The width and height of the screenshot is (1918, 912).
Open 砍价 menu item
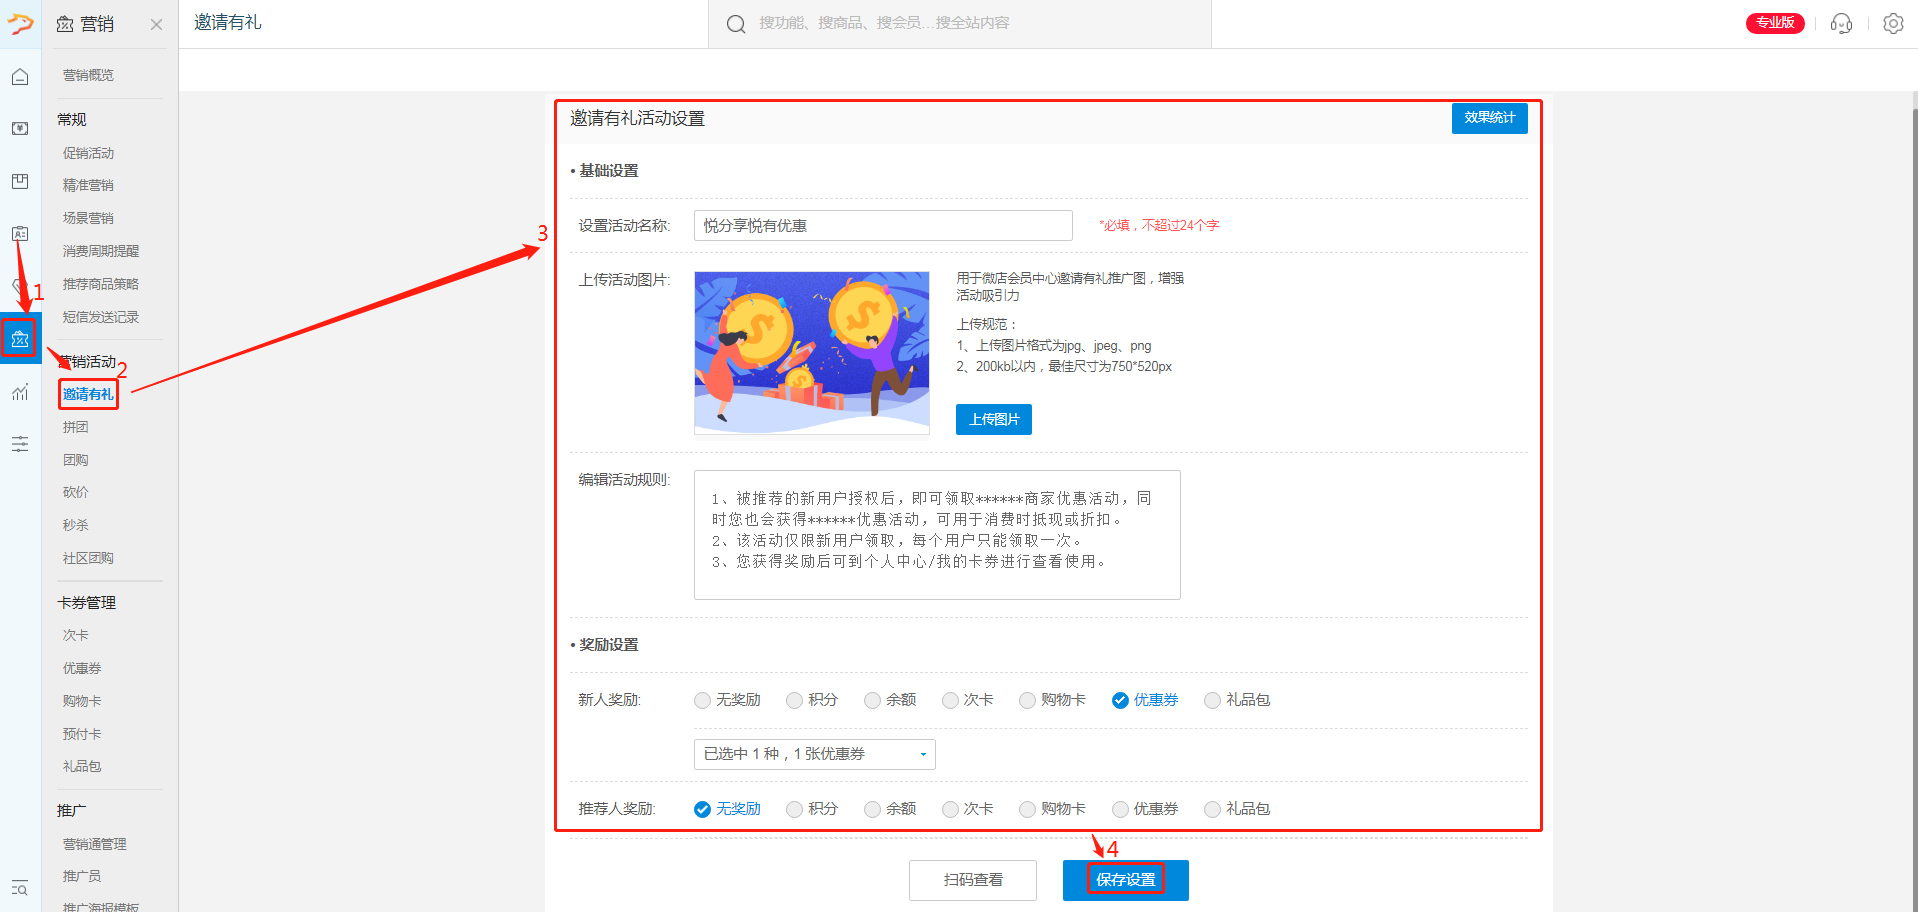tap(75, 492)
